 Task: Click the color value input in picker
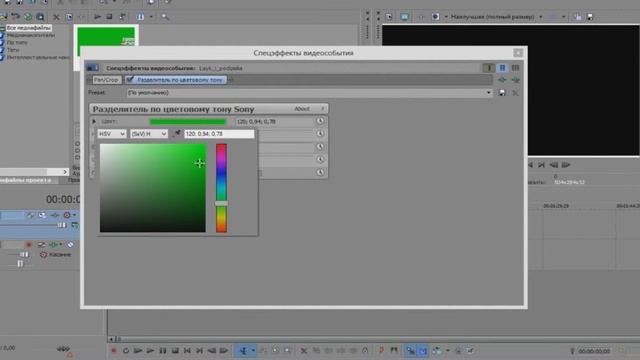point(219,134)
